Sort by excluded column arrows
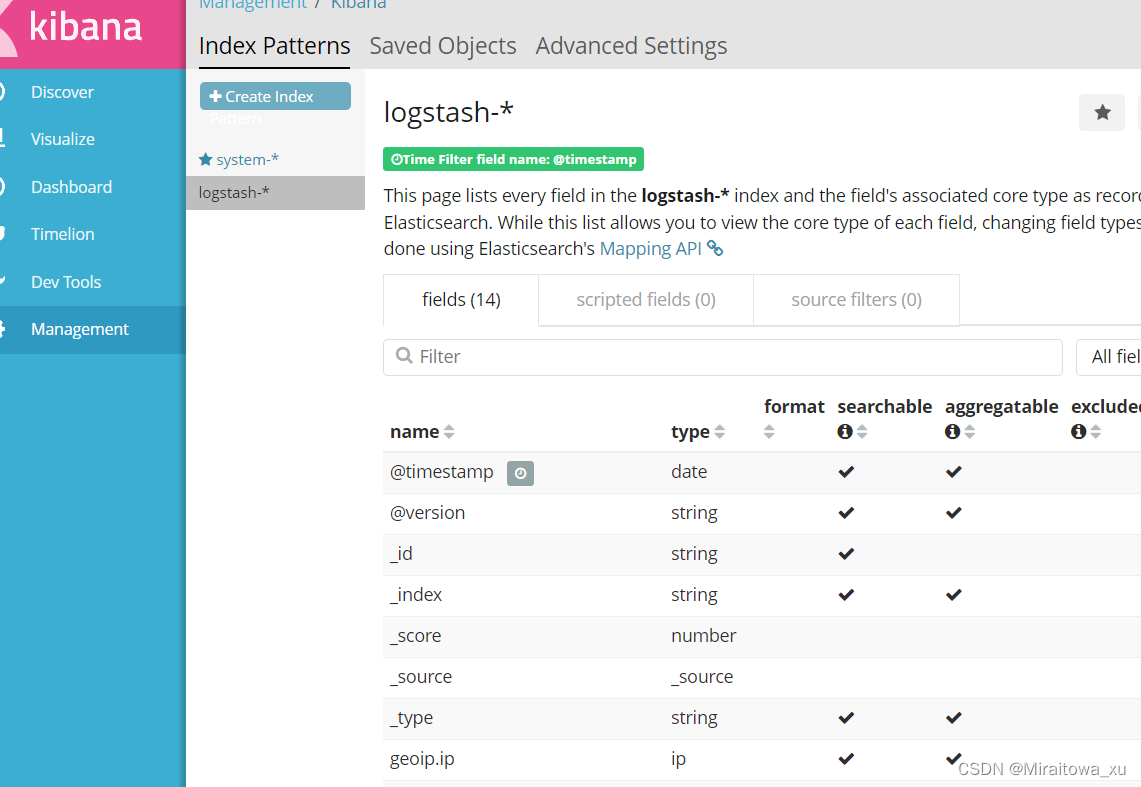This screenshot has height=787, width=1141. pyautogui.click(x=1096, y=432)
